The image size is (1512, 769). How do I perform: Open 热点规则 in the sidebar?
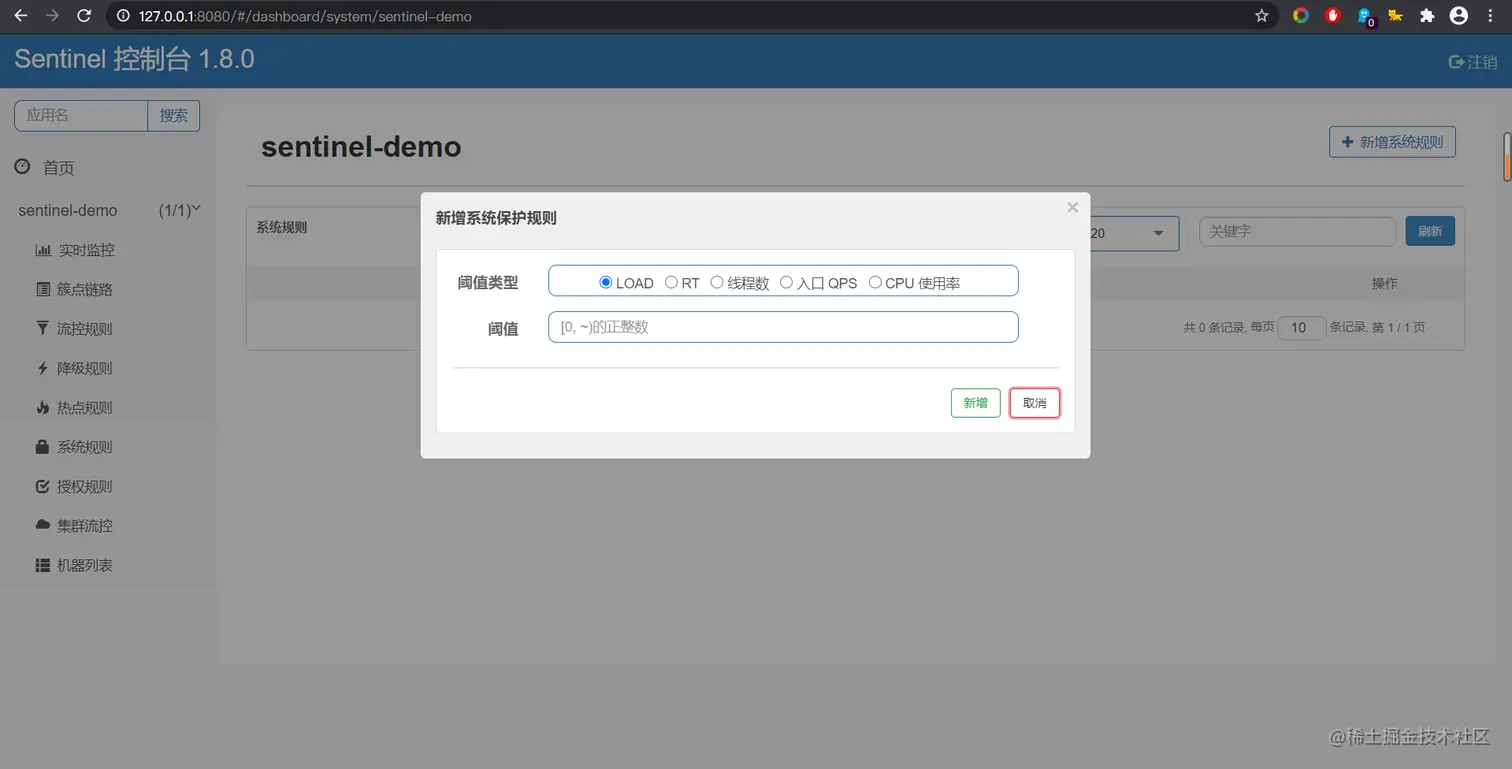(74, 407)
